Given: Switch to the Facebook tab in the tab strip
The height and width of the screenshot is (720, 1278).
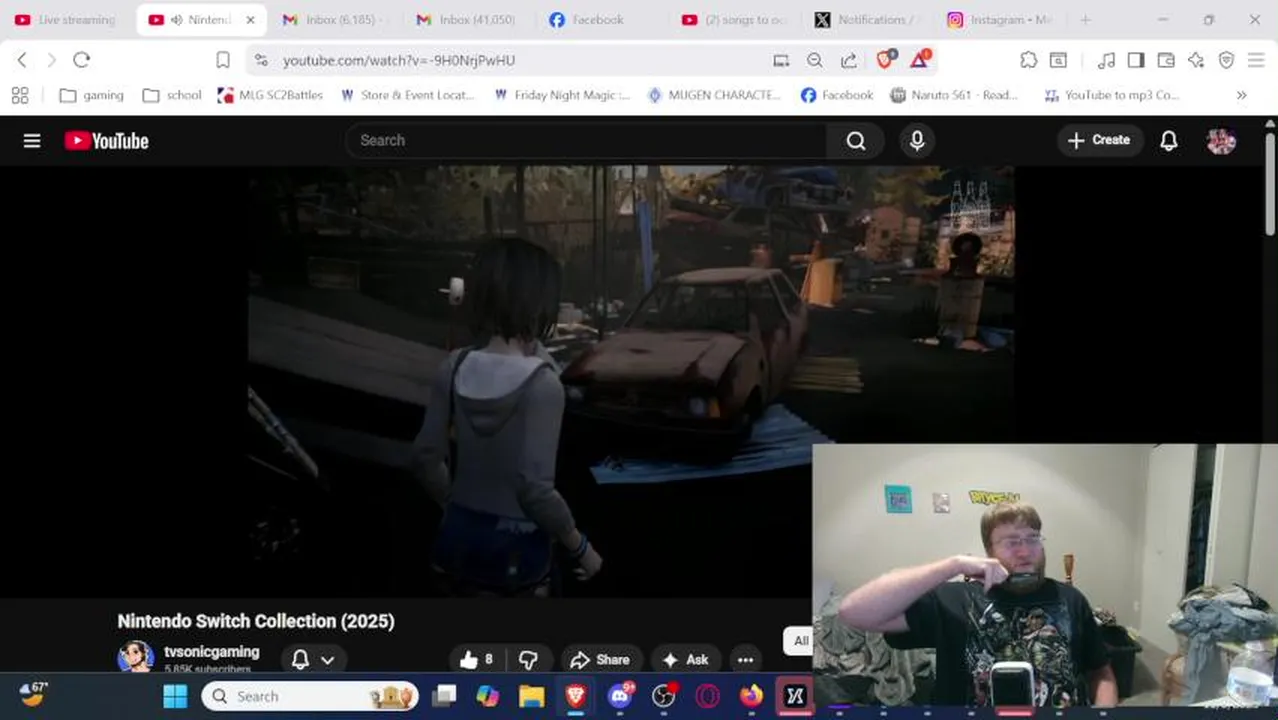Looking at the screenshot, I should tap(587, 20).
